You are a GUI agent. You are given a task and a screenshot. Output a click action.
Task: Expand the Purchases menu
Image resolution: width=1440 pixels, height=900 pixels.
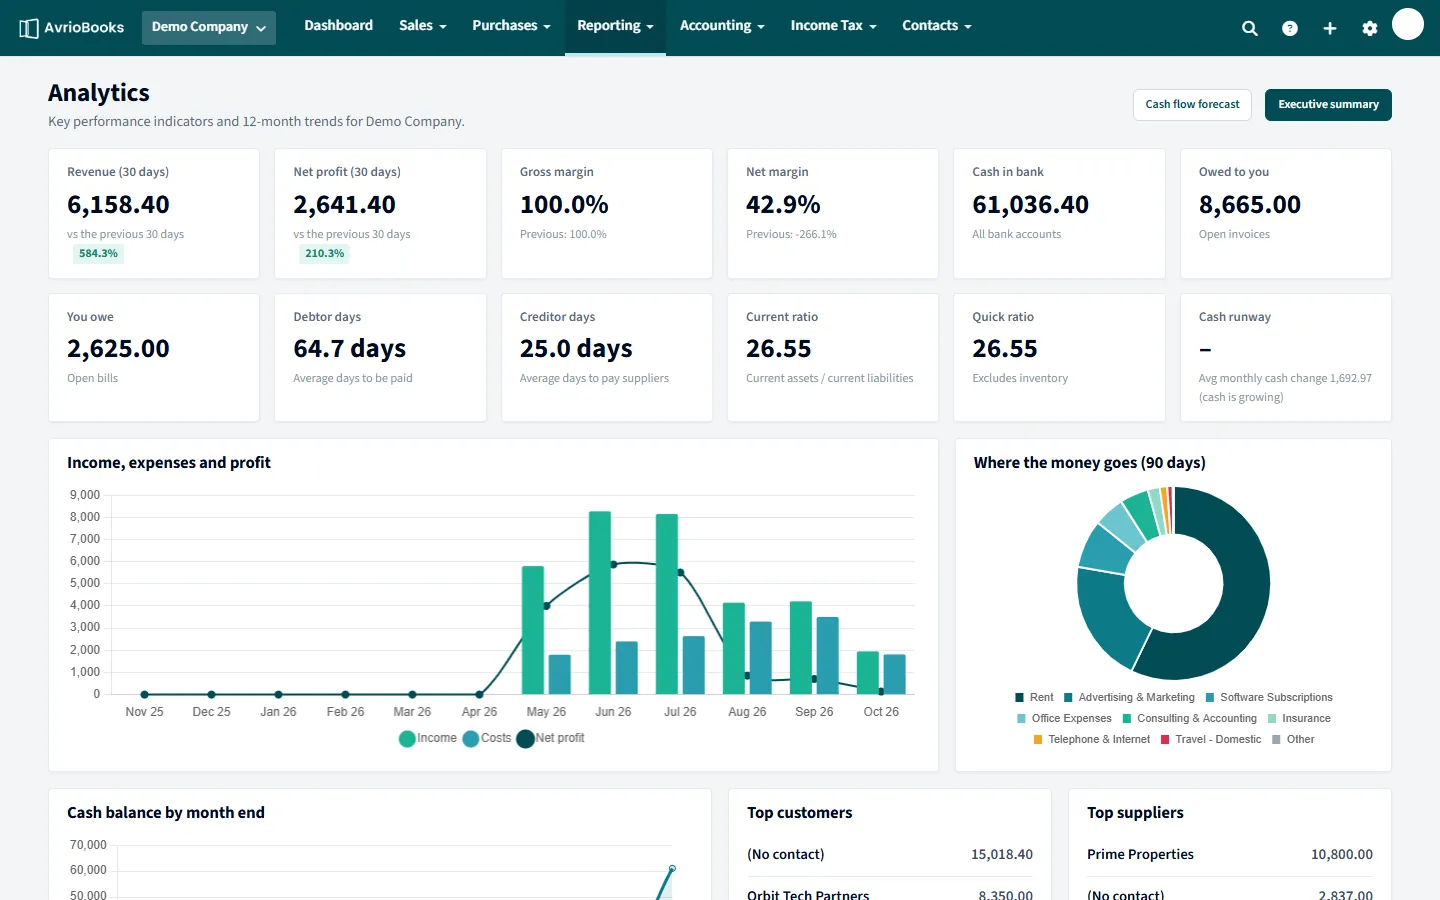(x=511, y=26)
